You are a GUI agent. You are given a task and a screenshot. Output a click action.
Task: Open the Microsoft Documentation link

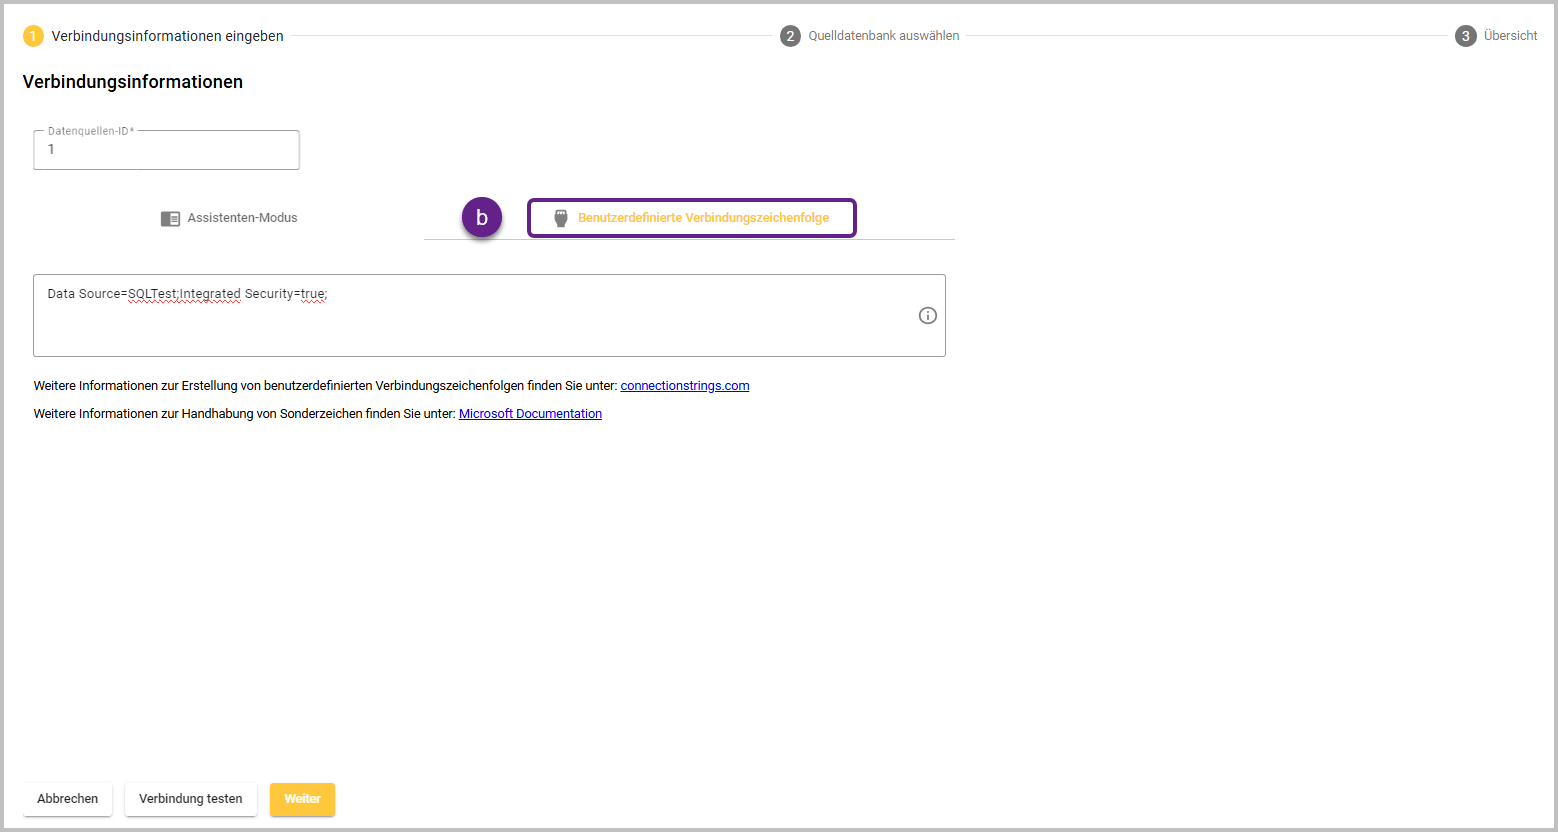(530, 414)
